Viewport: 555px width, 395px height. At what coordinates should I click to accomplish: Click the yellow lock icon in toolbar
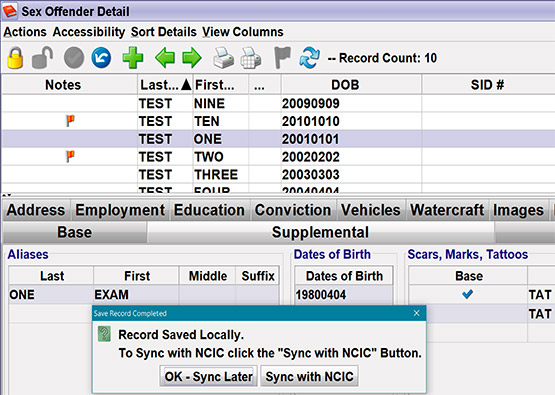tap(15, 57)
